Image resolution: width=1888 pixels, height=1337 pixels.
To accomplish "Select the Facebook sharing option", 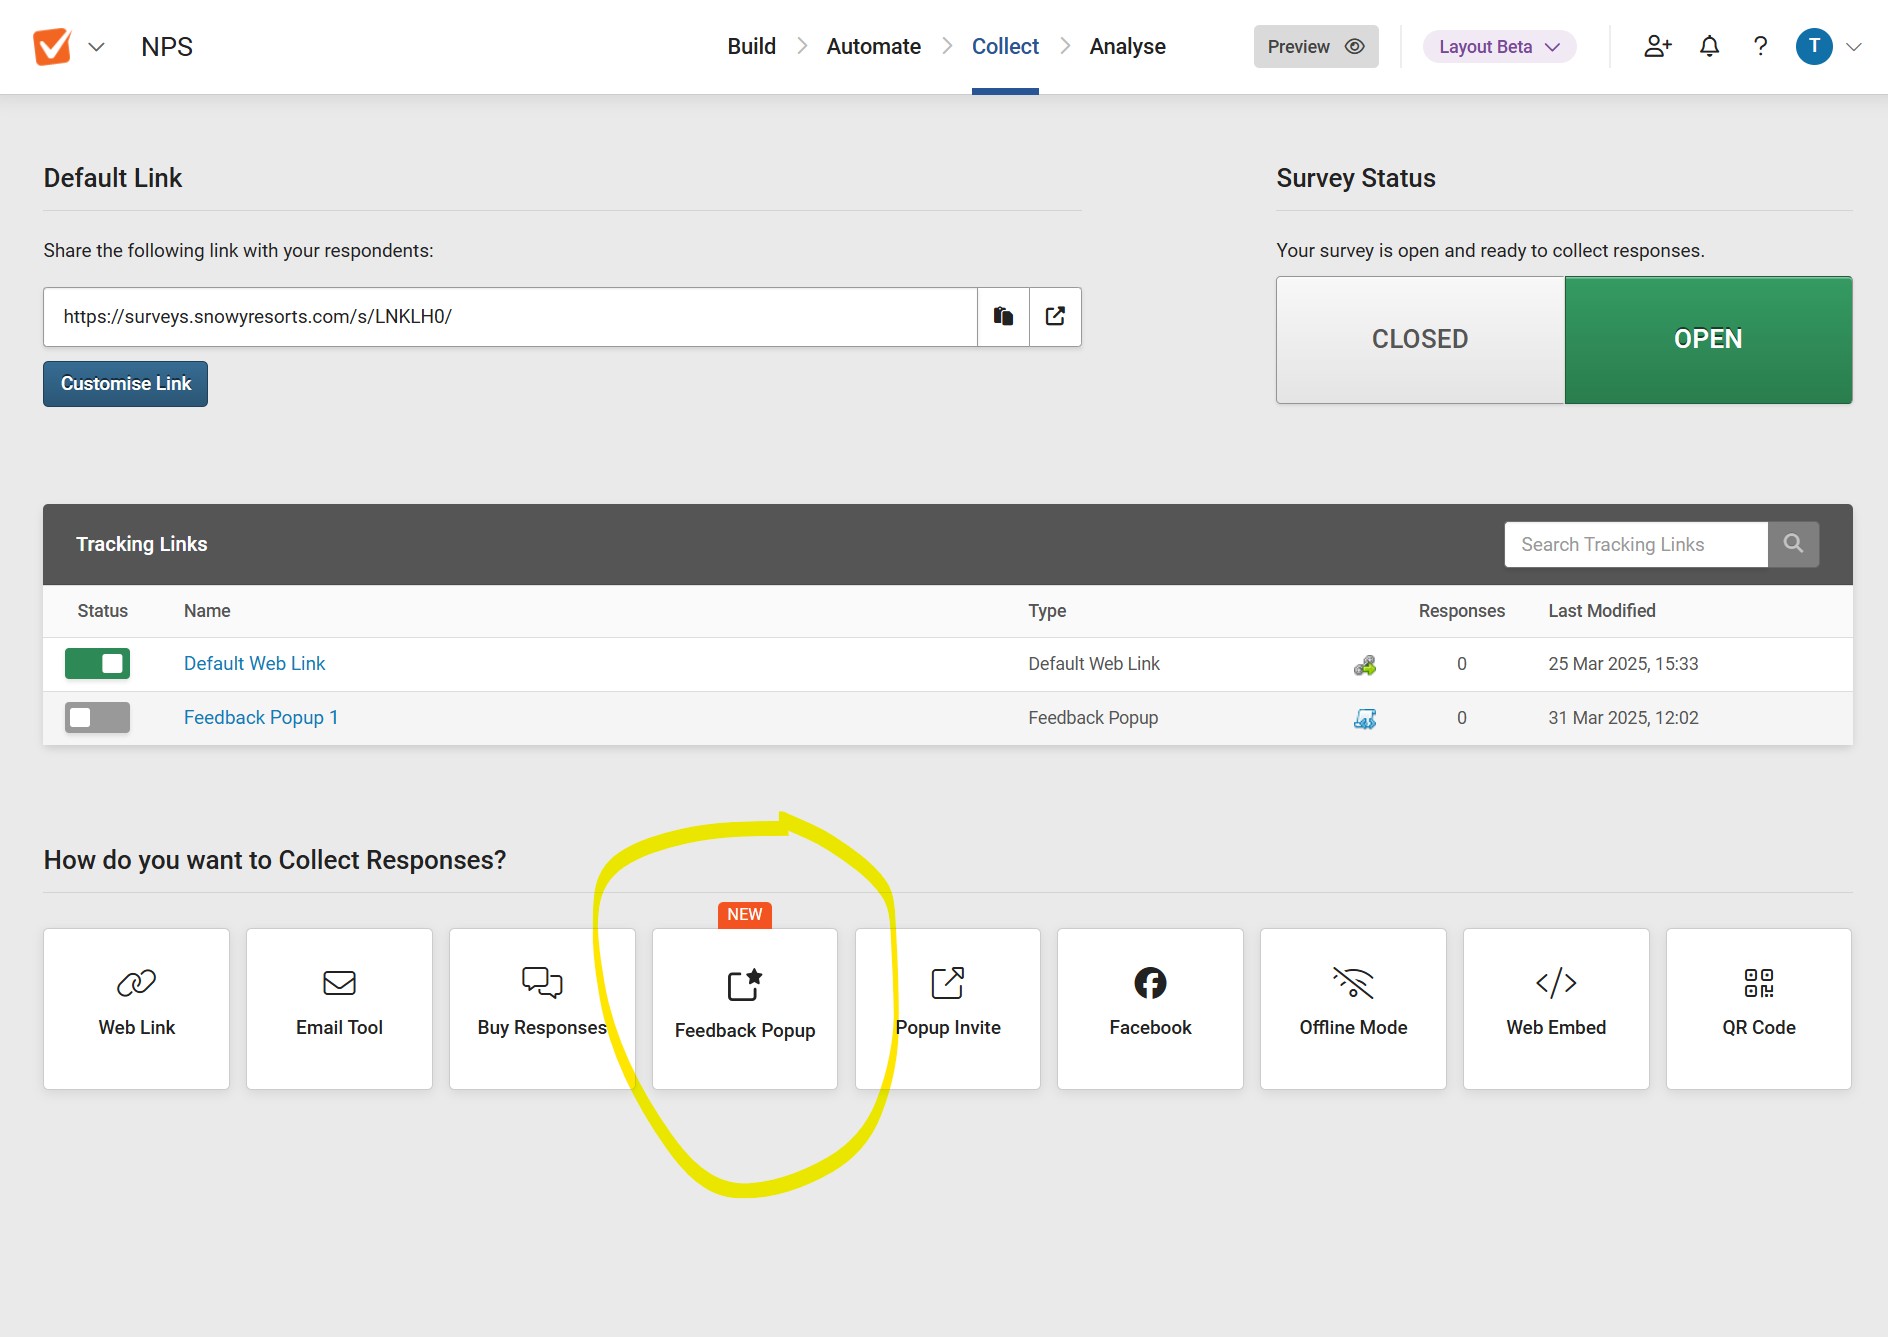I will [x=1150, y=1008].
